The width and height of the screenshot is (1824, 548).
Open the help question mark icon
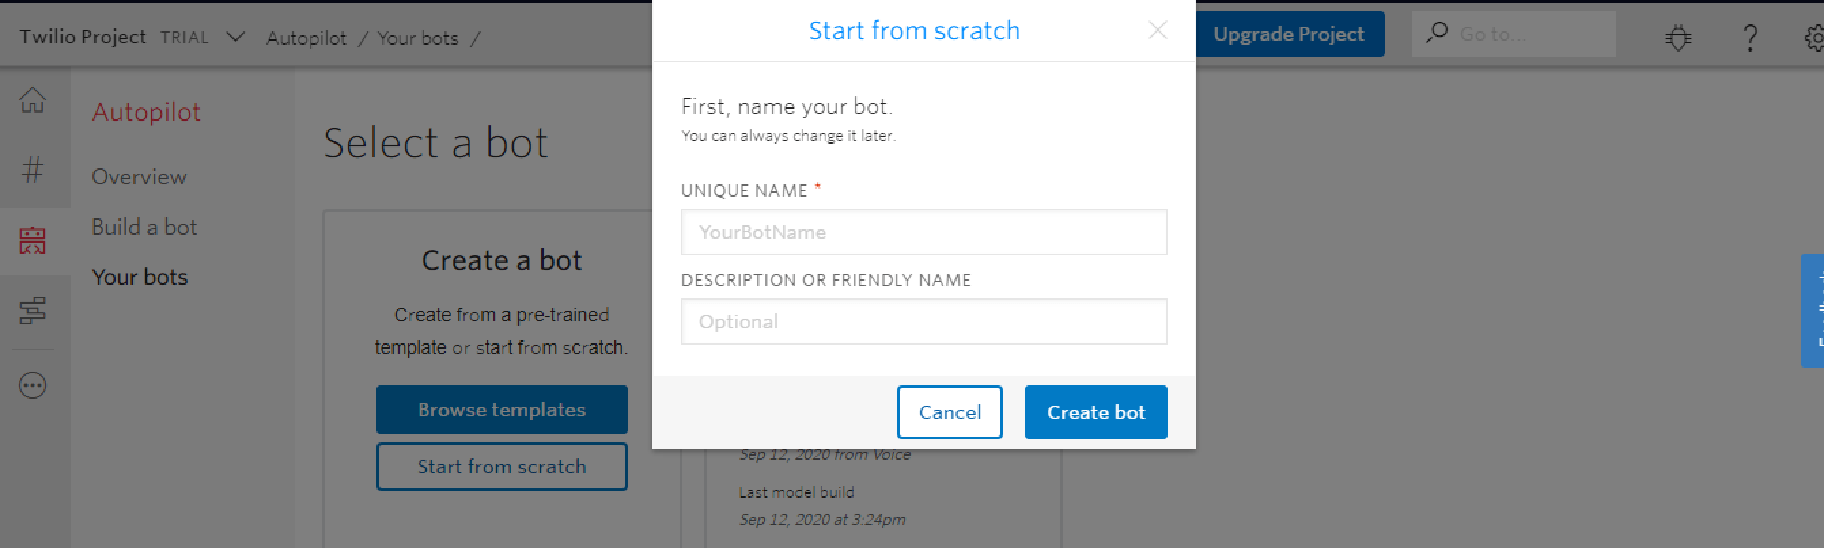coord(1750,38)
